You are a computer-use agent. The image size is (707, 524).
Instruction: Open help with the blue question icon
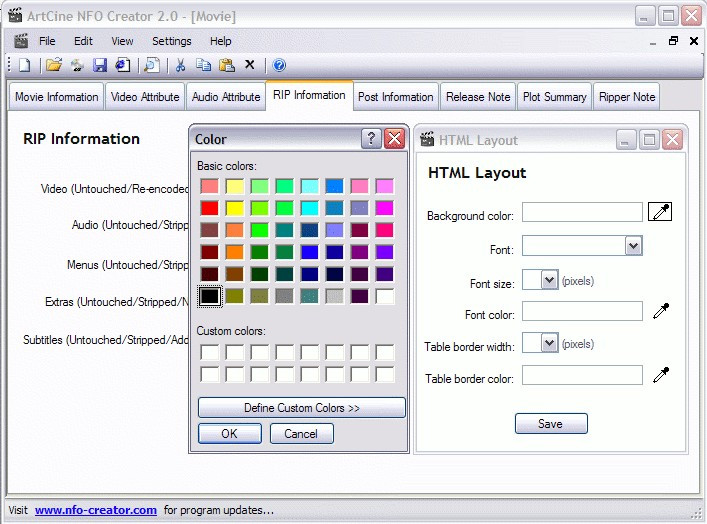pyautogui.click(x=279, y=65)
